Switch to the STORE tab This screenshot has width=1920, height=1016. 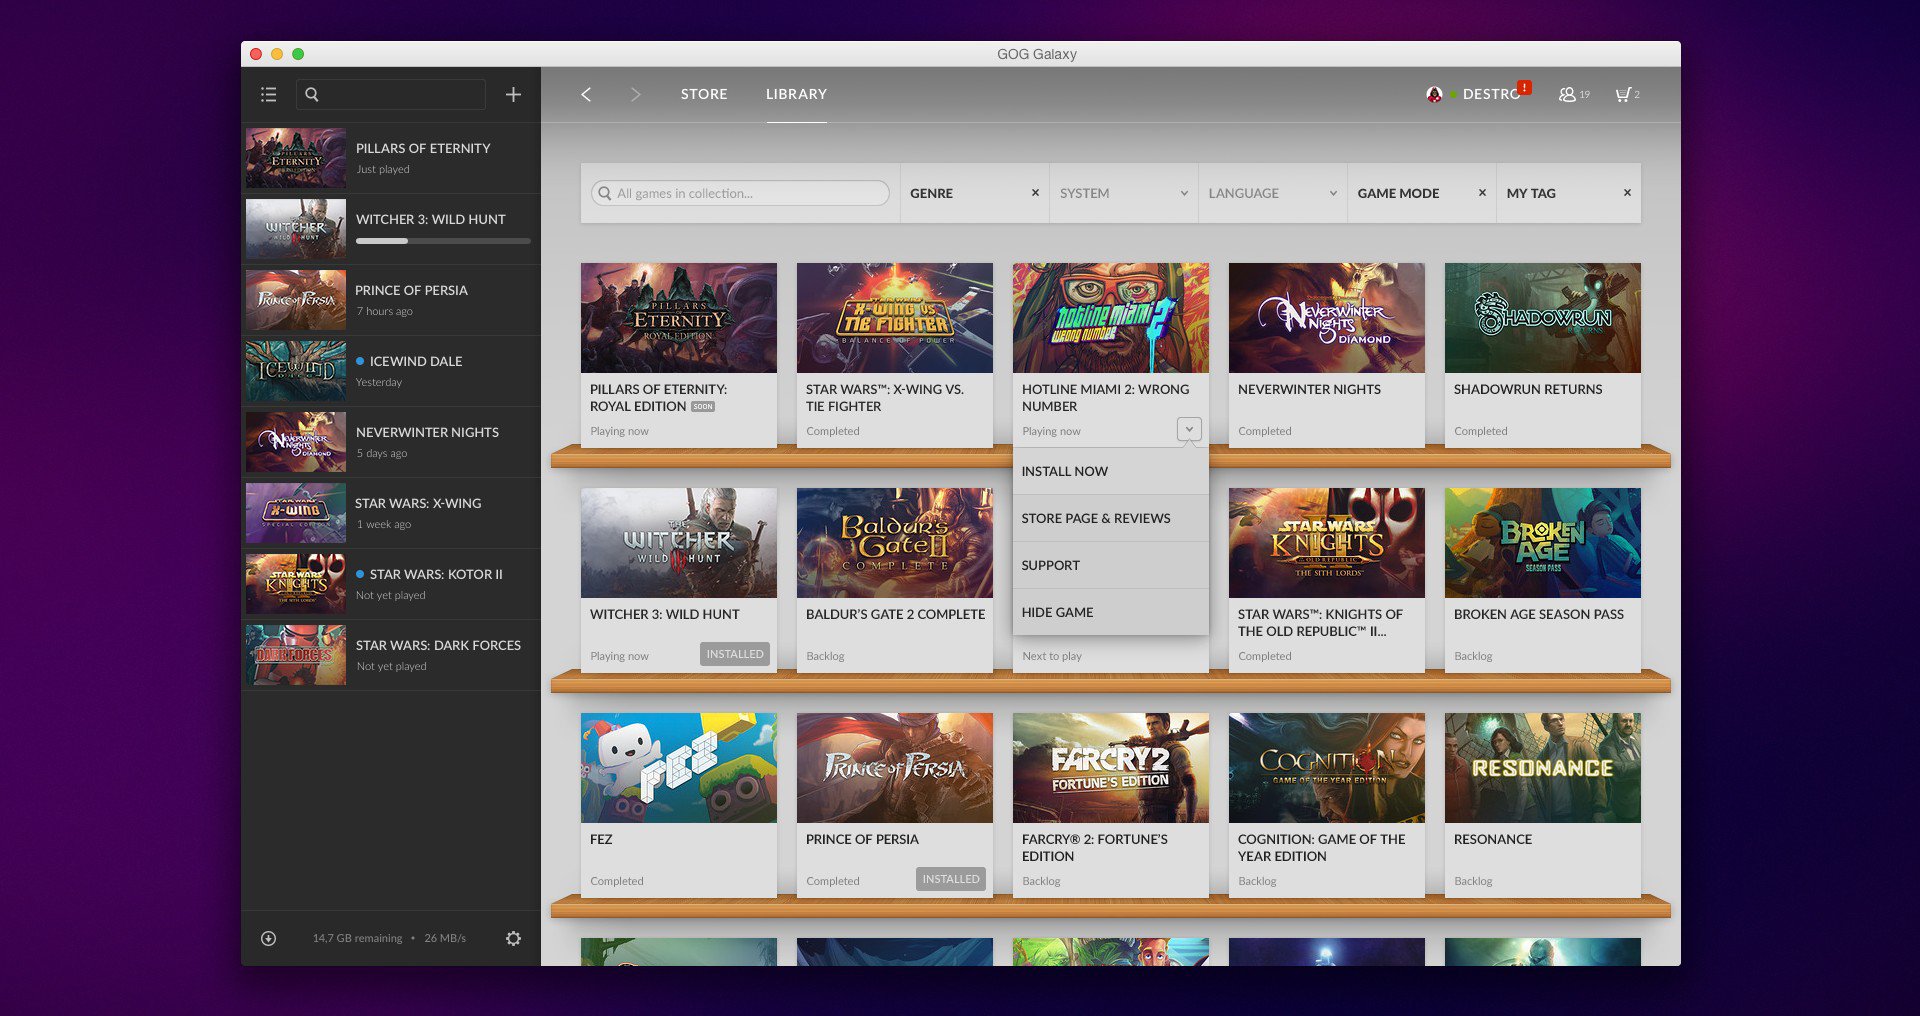point(704,94)
